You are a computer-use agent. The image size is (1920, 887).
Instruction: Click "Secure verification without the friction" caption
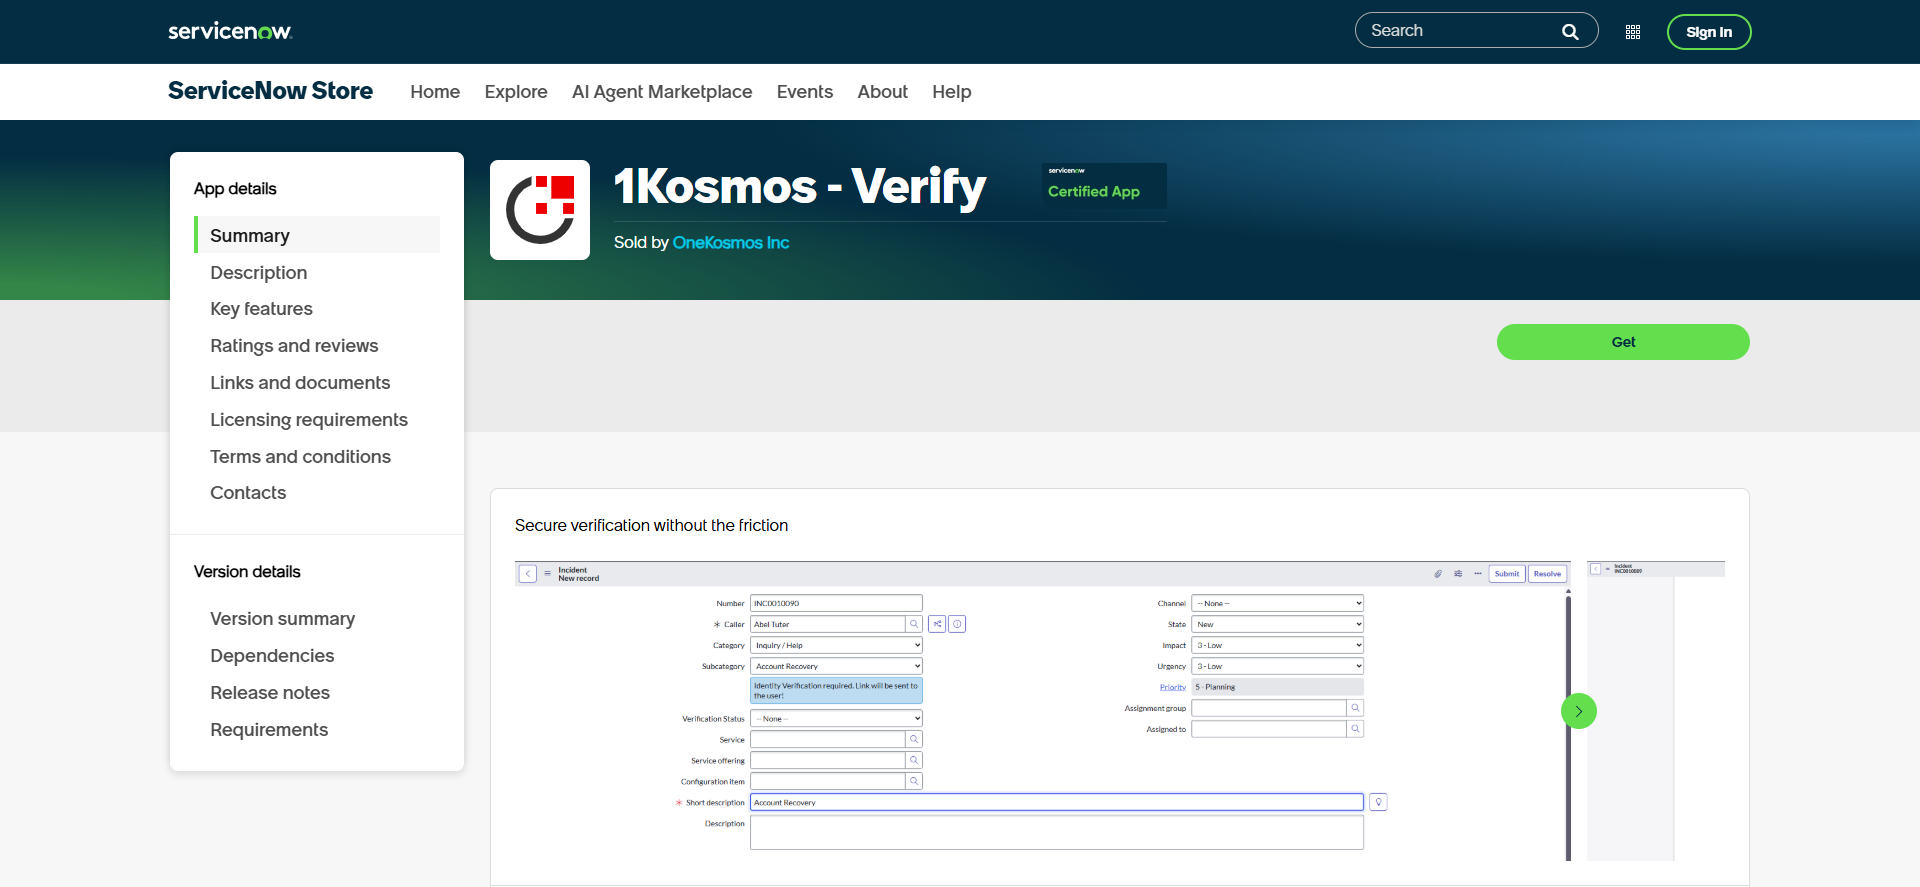[651, 526]
